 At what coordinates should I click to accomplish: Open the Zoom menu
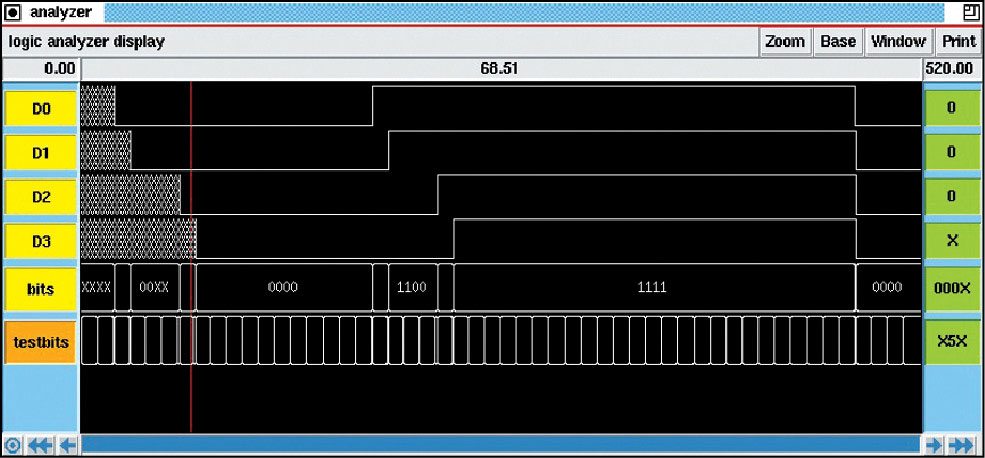tap(784, 42)
